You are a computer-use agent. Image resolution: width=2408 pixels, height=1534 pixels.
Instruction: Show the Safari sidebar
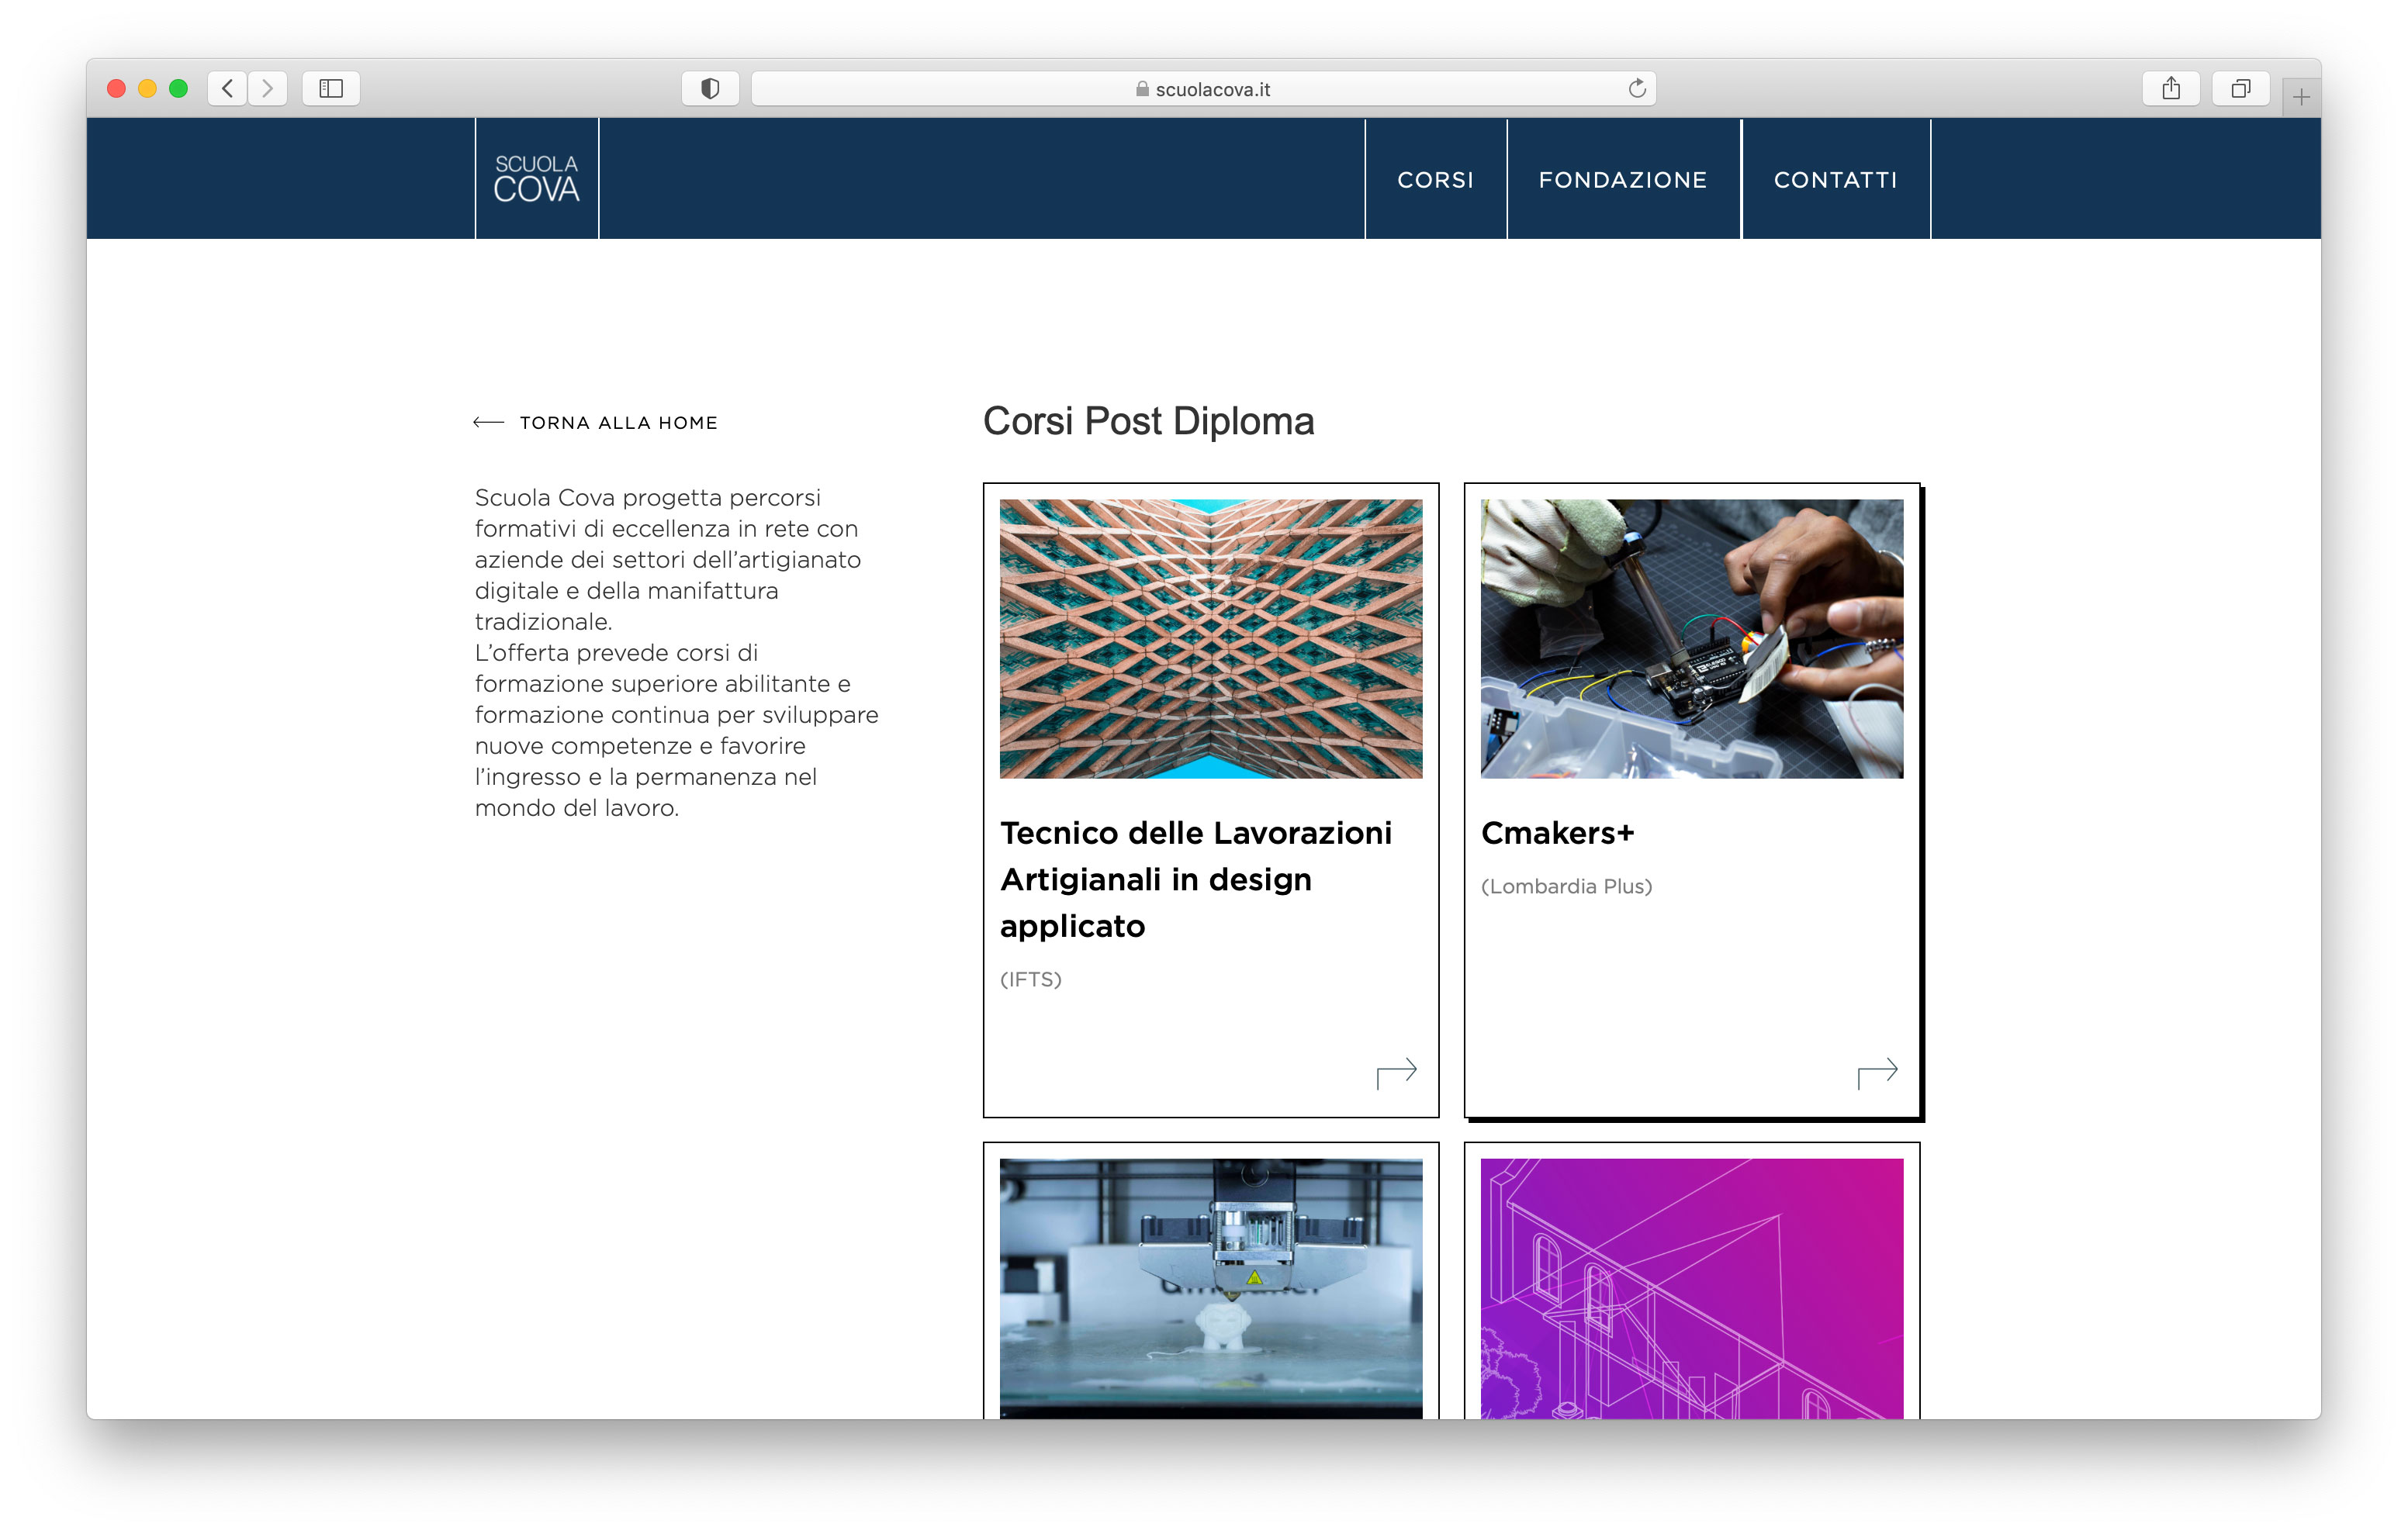coord(331,89)
